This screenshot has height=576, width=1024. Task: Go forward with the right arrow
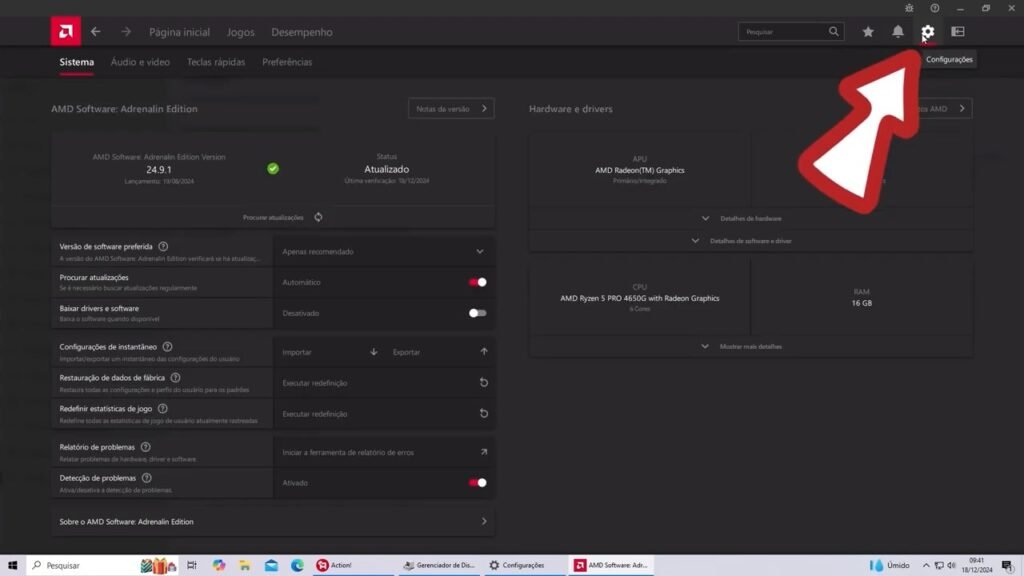(126, 31)
